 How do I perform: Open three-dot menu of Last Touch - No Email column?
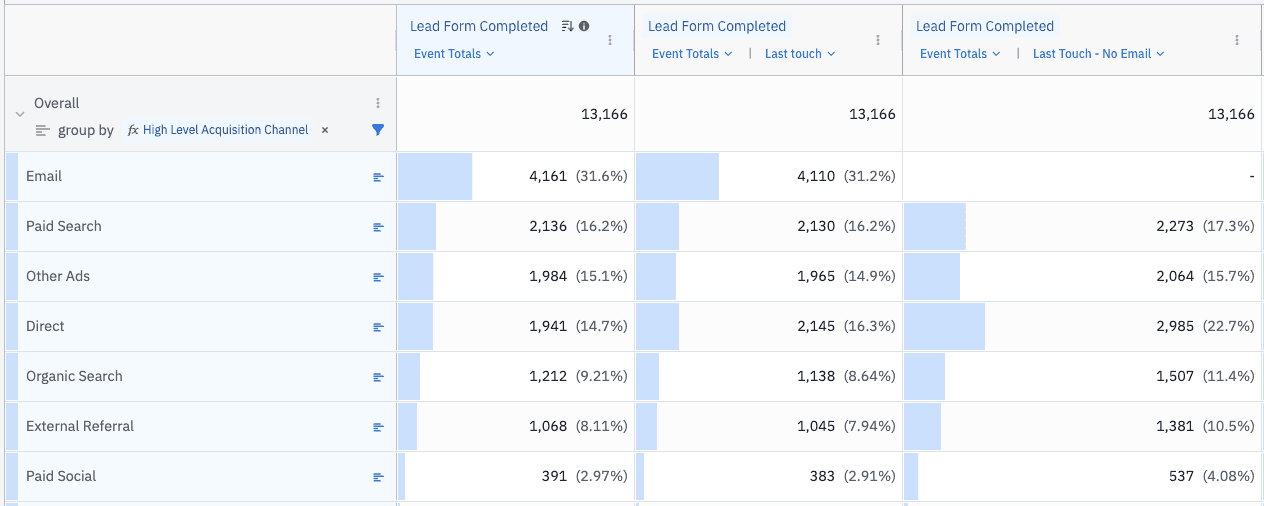[1237, 40]
